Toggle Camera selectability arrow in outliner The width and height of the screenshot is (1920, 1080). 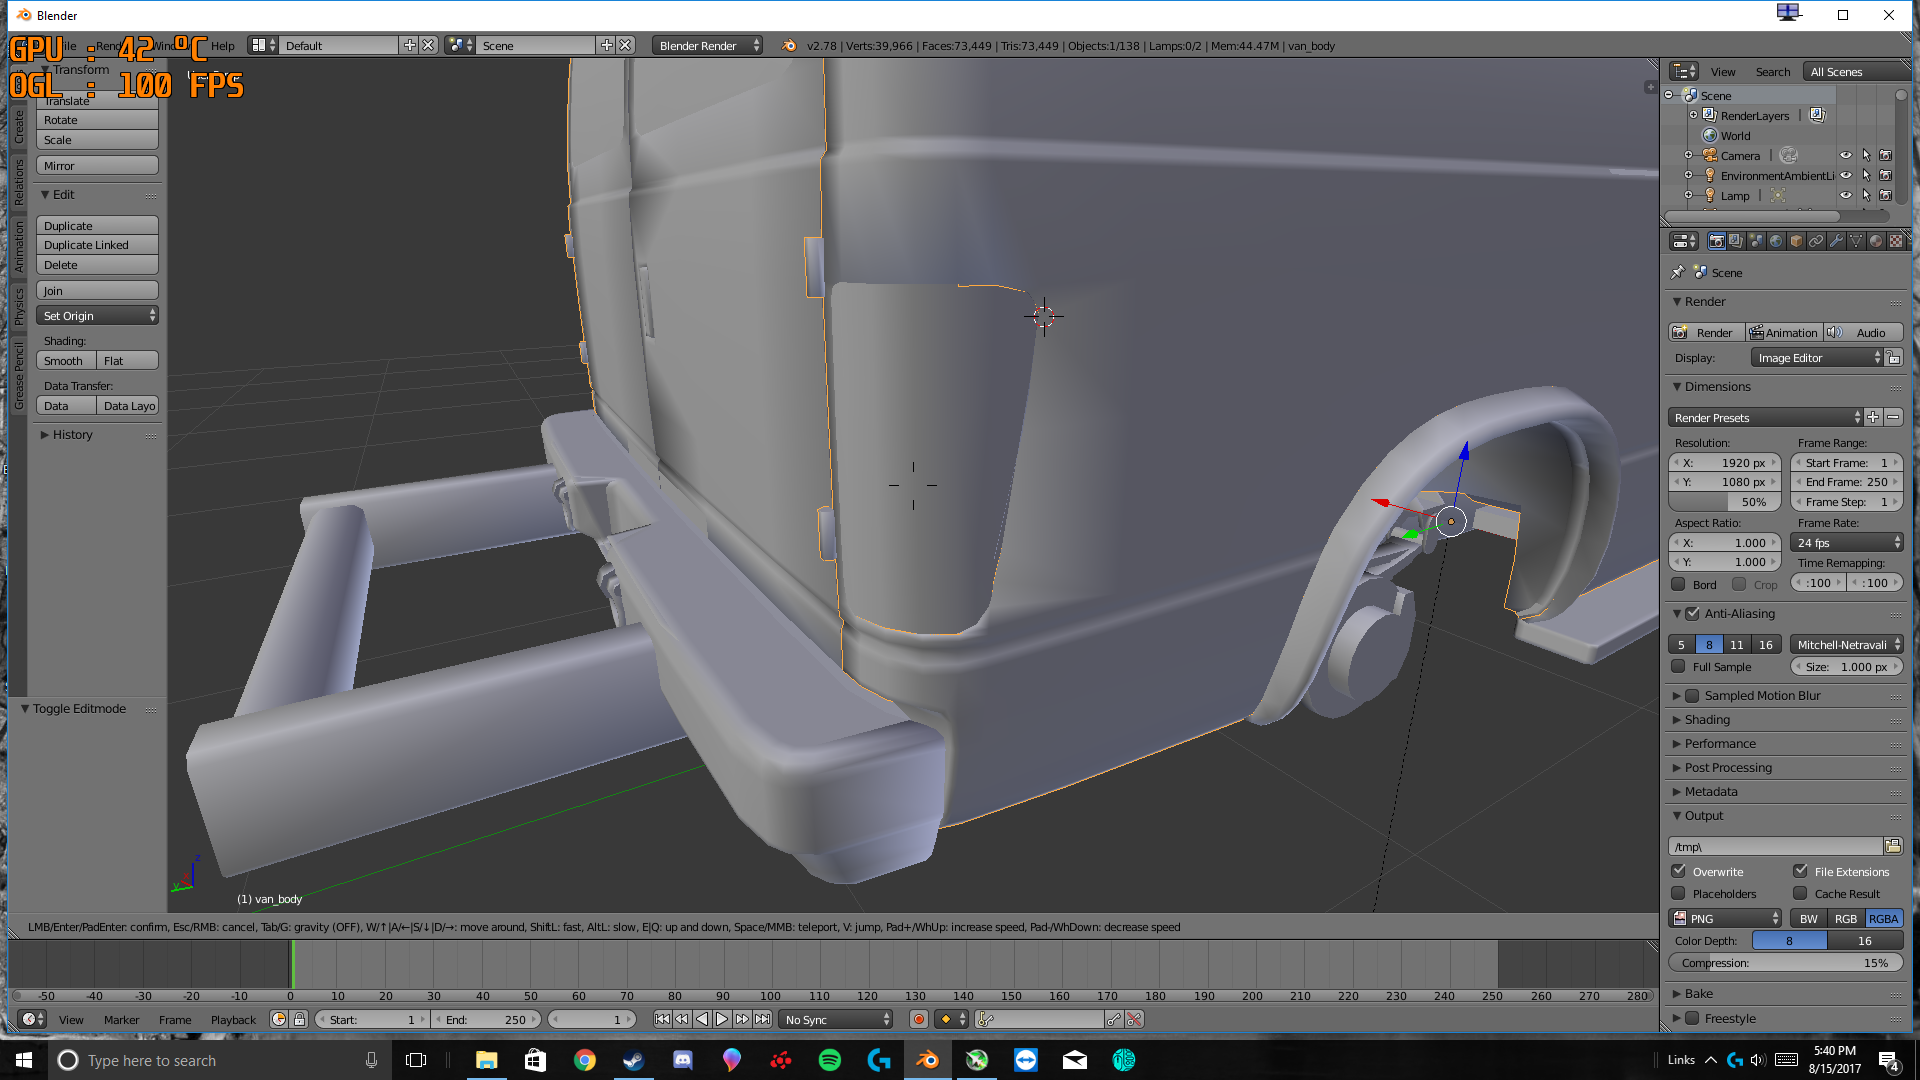pos(1866,155)
